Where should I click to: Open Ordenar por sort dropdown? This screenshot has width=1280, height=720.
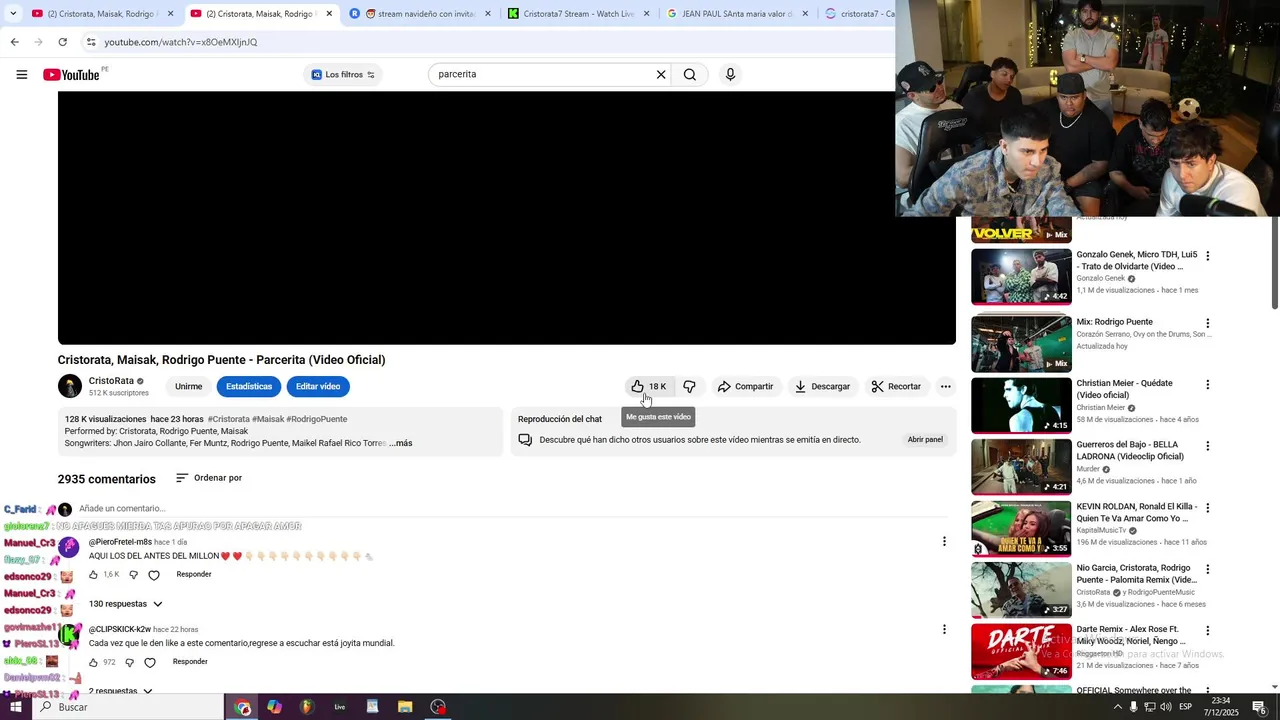pyautogui.click(x=209, y=478)
